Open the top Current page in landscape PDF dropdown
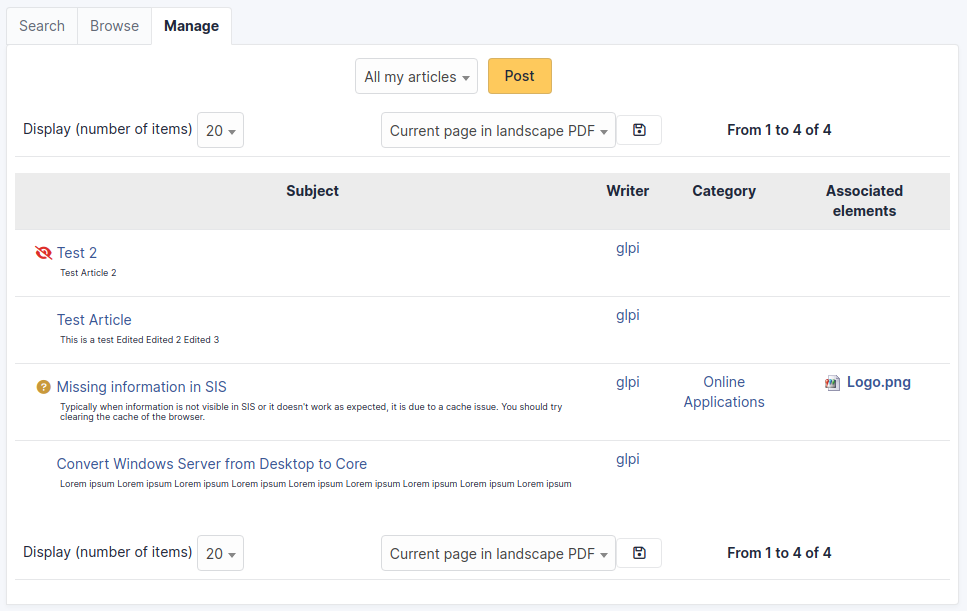This screenshot has height=611, width=967. [x=498, y=130]
